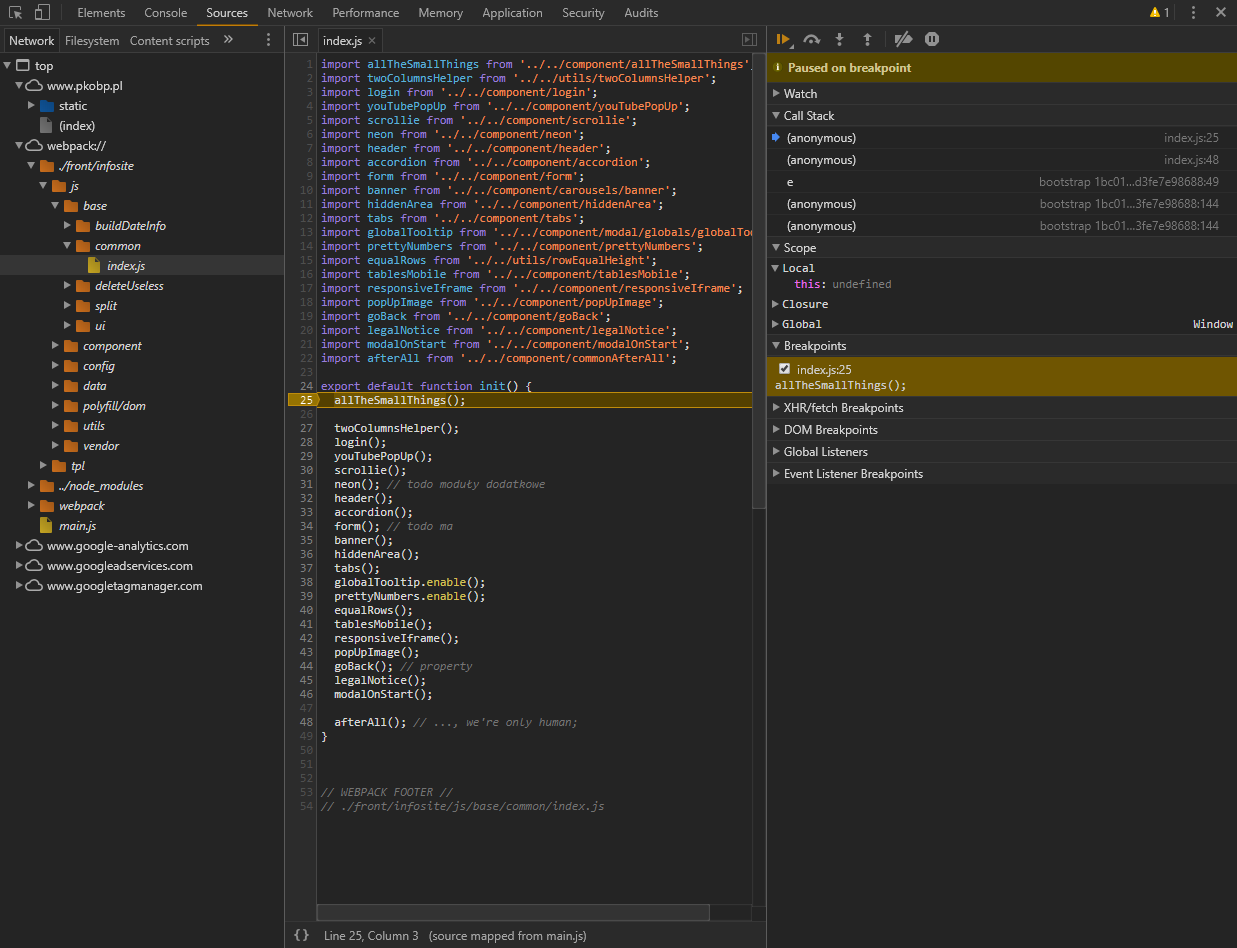Viewport: 1237px width, 948px height.
Task: Close the index.js editor tab
Action: coord(372,41)
